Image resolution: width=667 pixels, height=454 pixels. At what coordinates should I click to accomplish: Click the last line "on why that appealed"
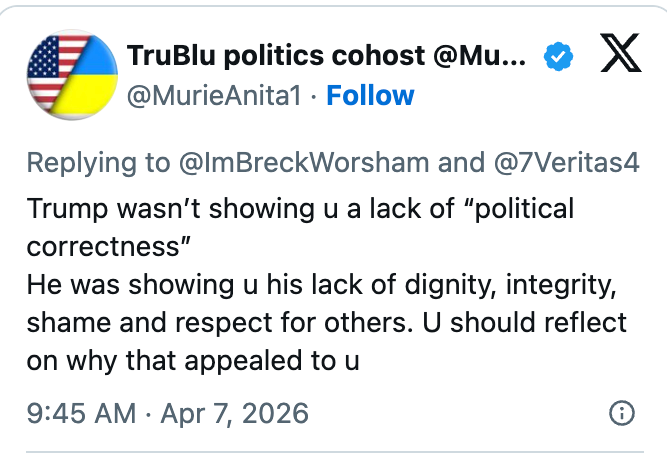click(x=190, y=360)
